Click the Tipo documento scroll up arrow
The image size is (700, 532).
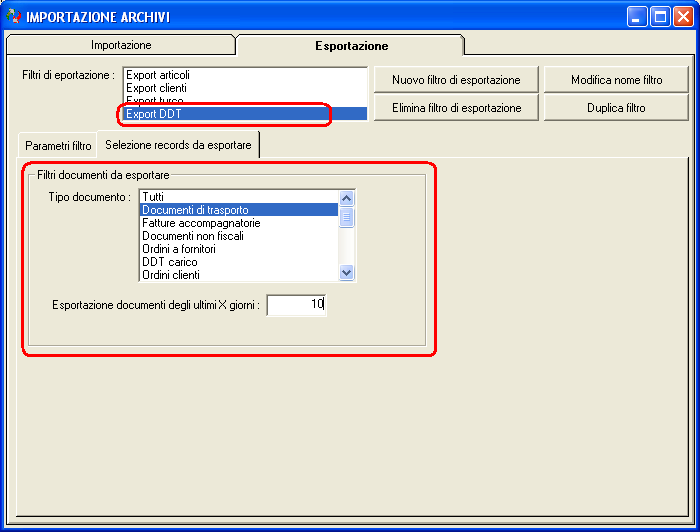point(346,198)
